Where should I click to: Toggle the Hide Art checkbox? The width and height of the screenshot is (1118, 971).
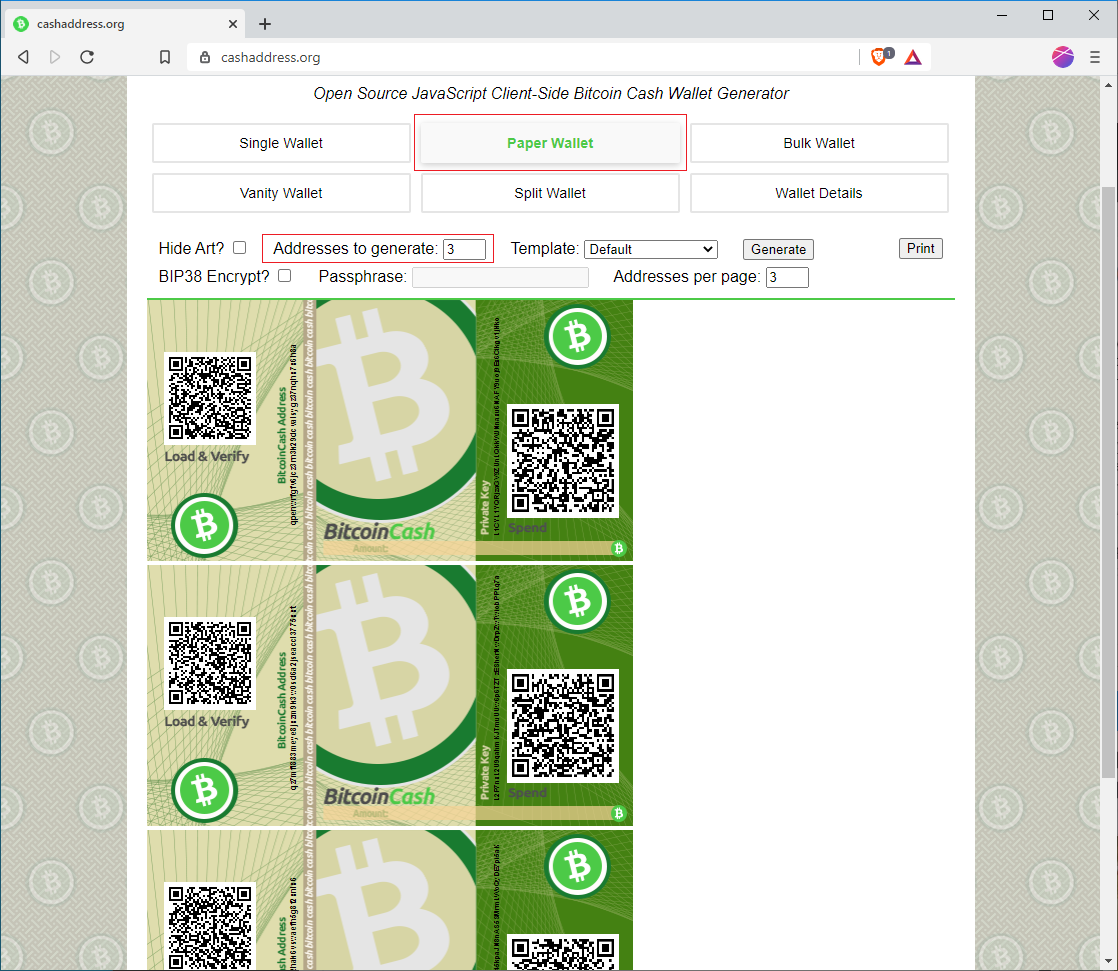pyautogui.click(x=240, y=247)
